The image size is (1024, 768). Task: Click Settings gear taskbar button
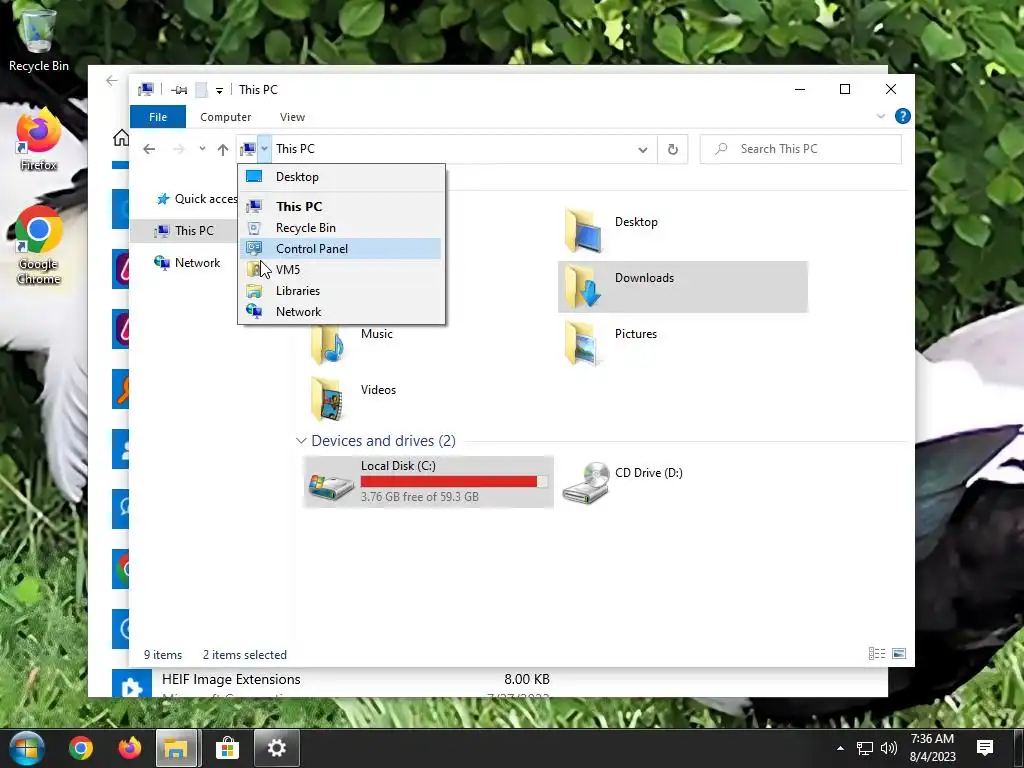[x=276, y=748]
